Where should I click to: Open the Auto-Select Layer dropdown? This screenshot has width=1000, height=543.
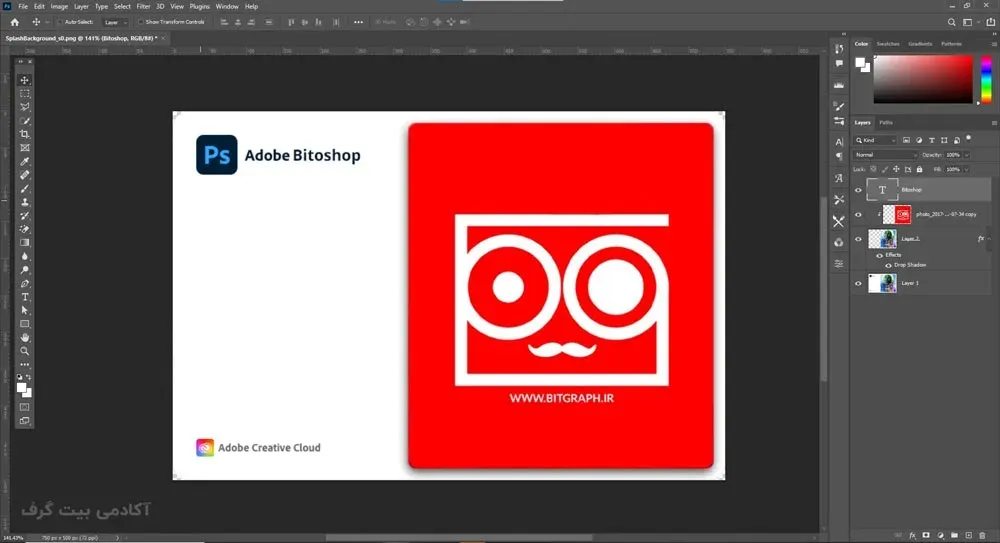[x=115, y=22]
